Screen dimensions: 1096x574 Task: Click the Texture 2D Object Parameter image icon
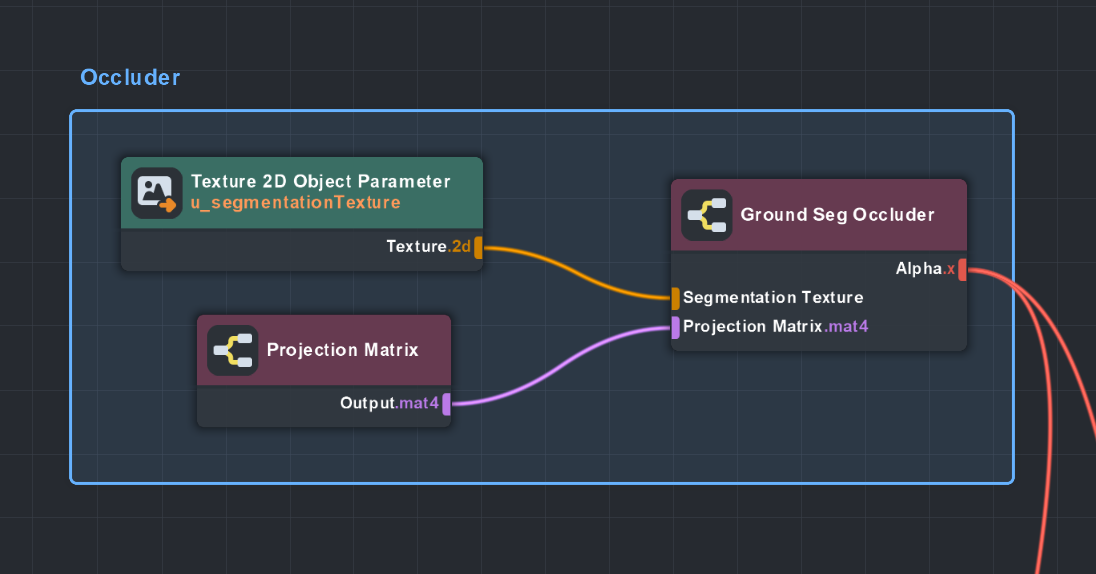click(x=157, y=193)
